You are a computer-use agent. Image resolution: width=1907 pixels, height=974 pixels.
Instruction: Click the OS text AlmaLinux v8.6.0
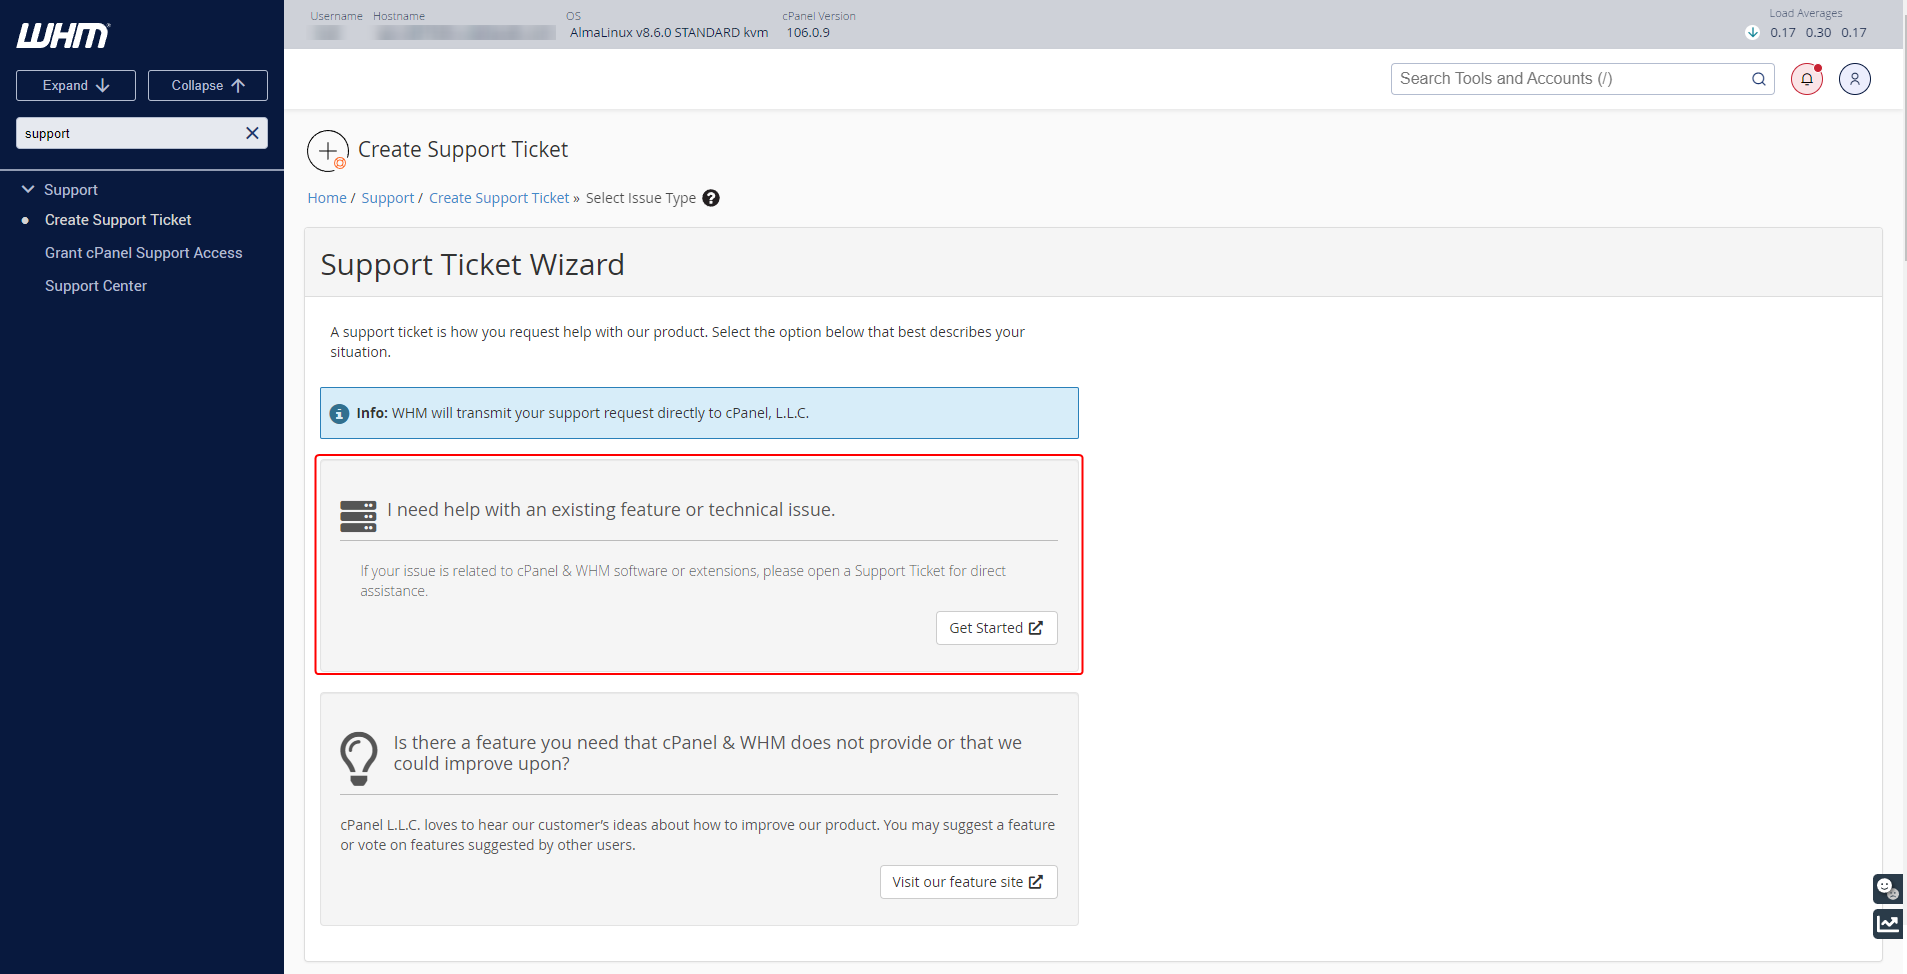coord(669,32)
